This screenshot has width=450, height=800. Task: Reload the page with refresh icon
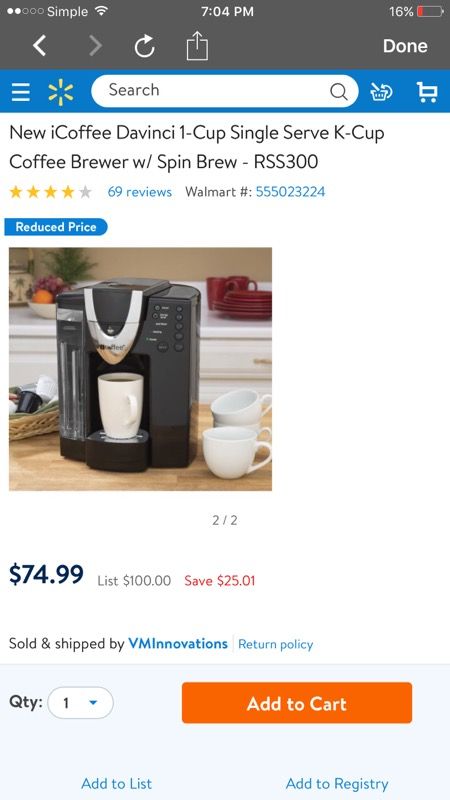click(144, 46)
